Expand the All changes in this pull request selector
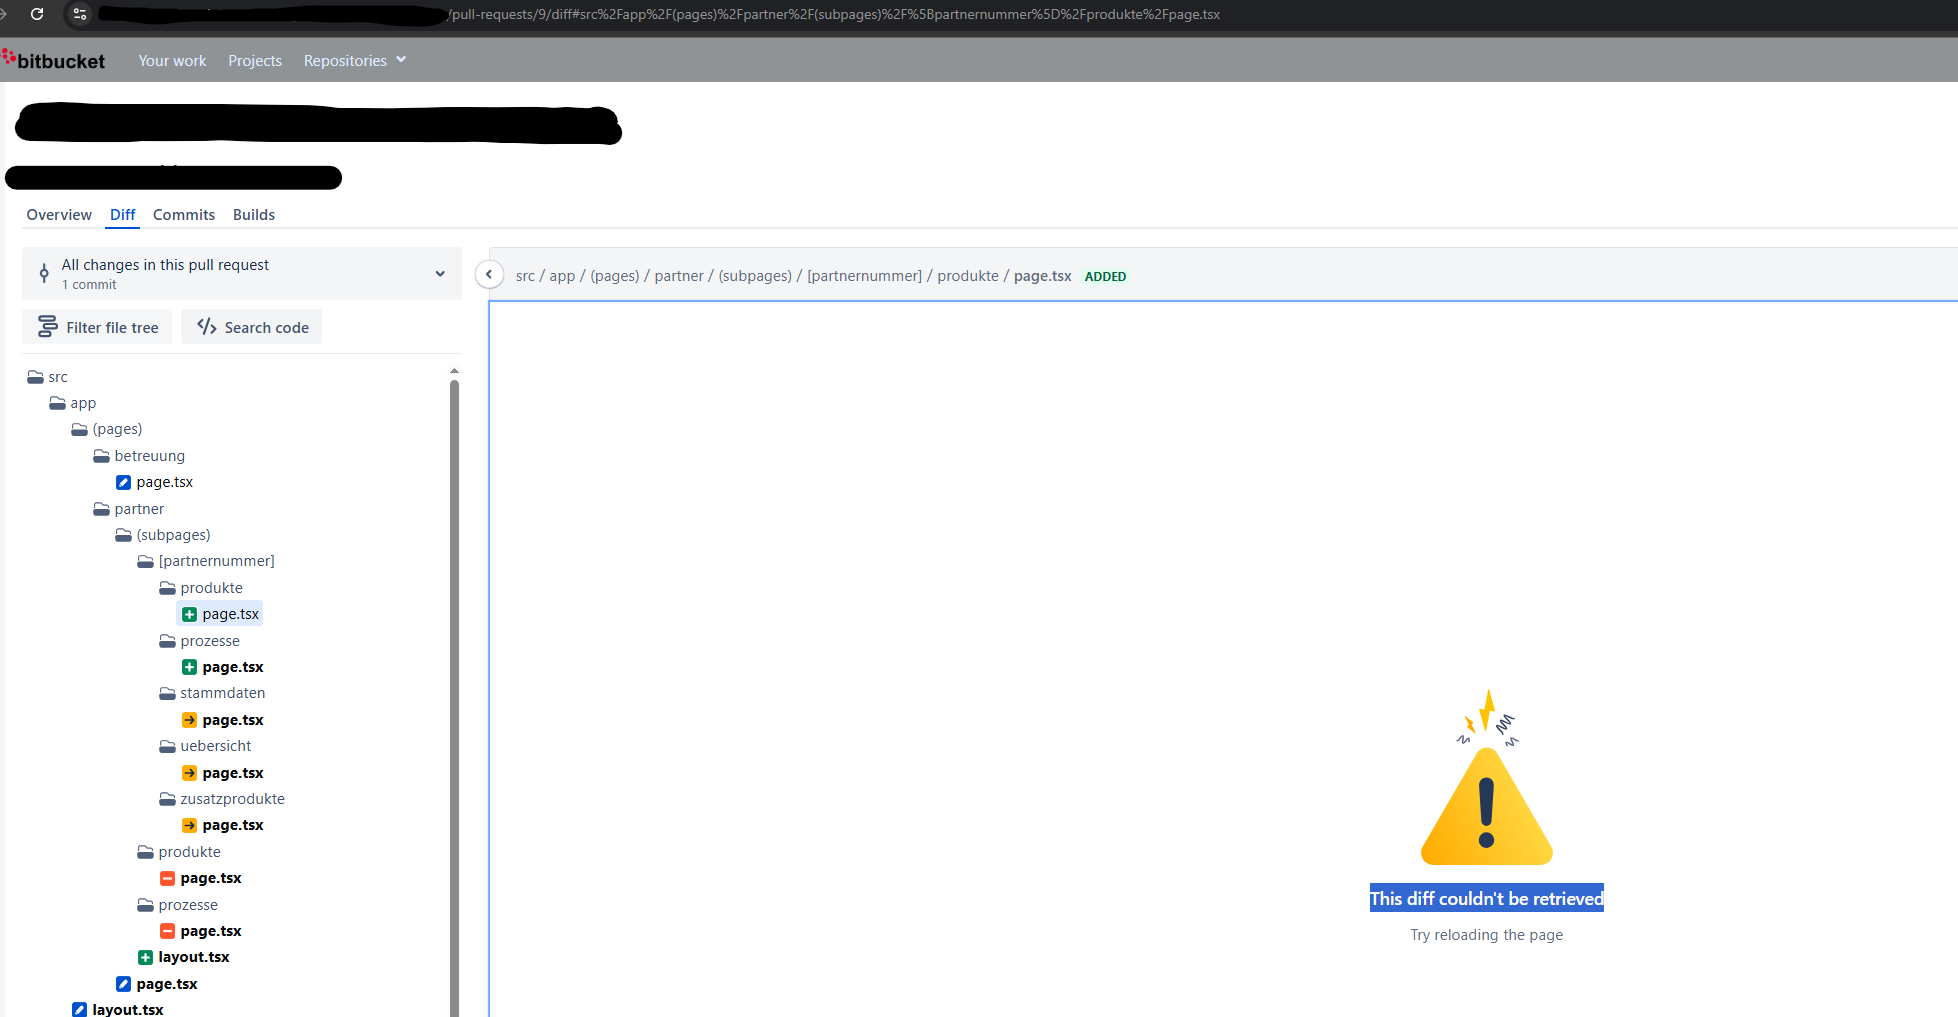This screenshot has width=1958, height=1017. point(242,273)
